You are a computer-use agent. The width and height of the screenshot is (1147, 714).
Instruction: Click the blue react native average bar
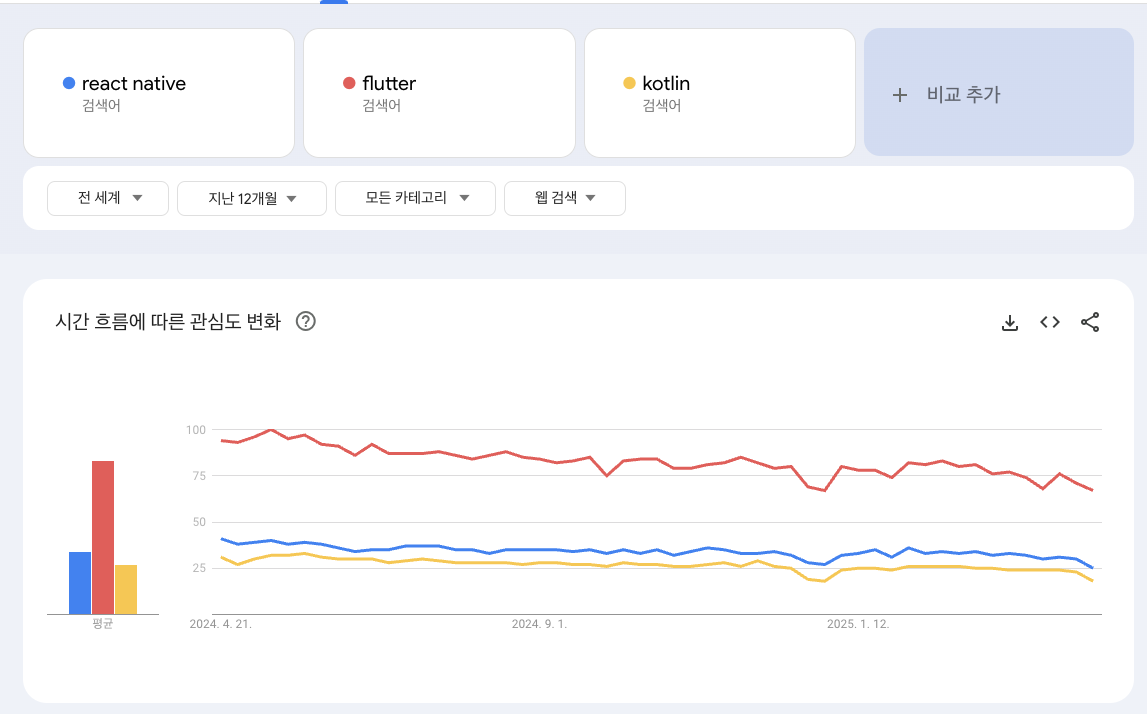tap(80, 583)
